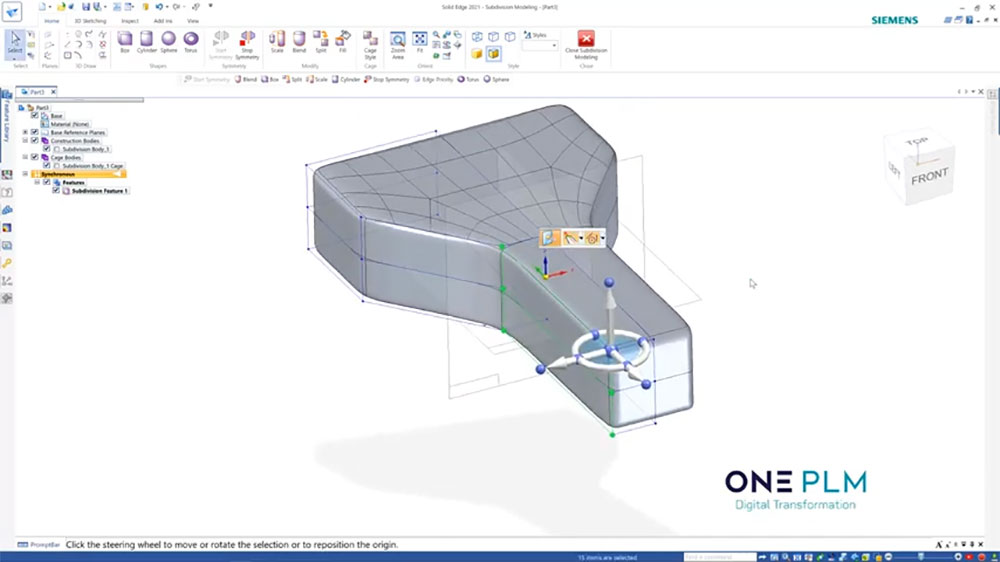Collapse the Features node

[x=37, y=182]
